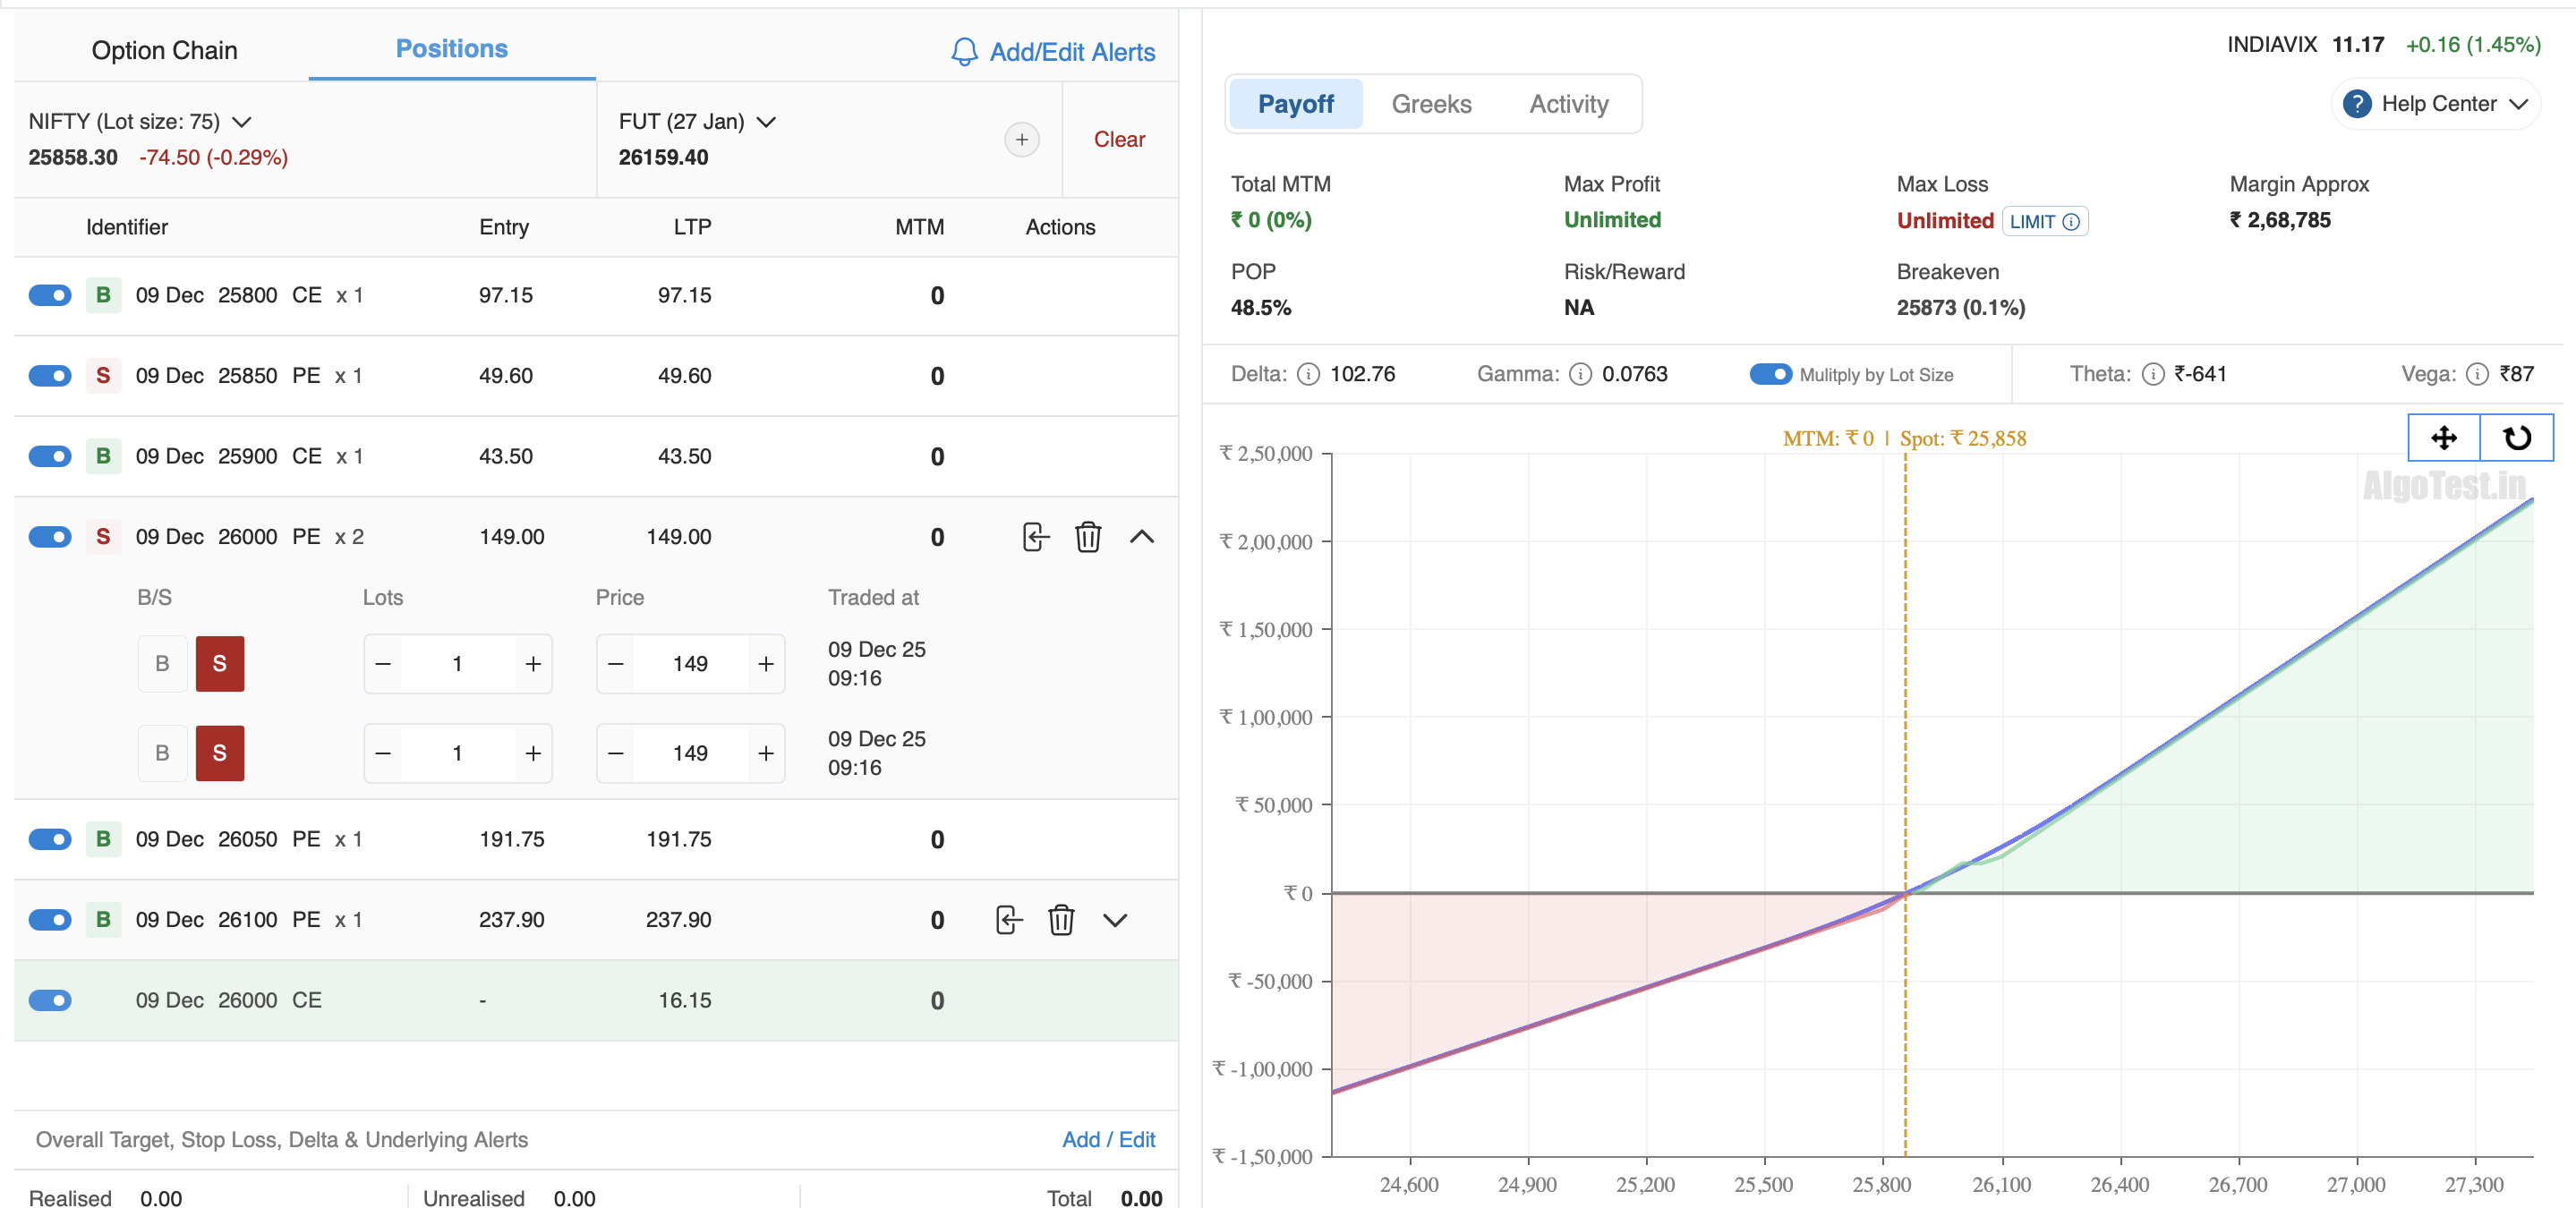This screenshot has width=2576, height=1208.
Task: Open the Greeks tab
Action: pyautogui.click(x=1430, y=104)
